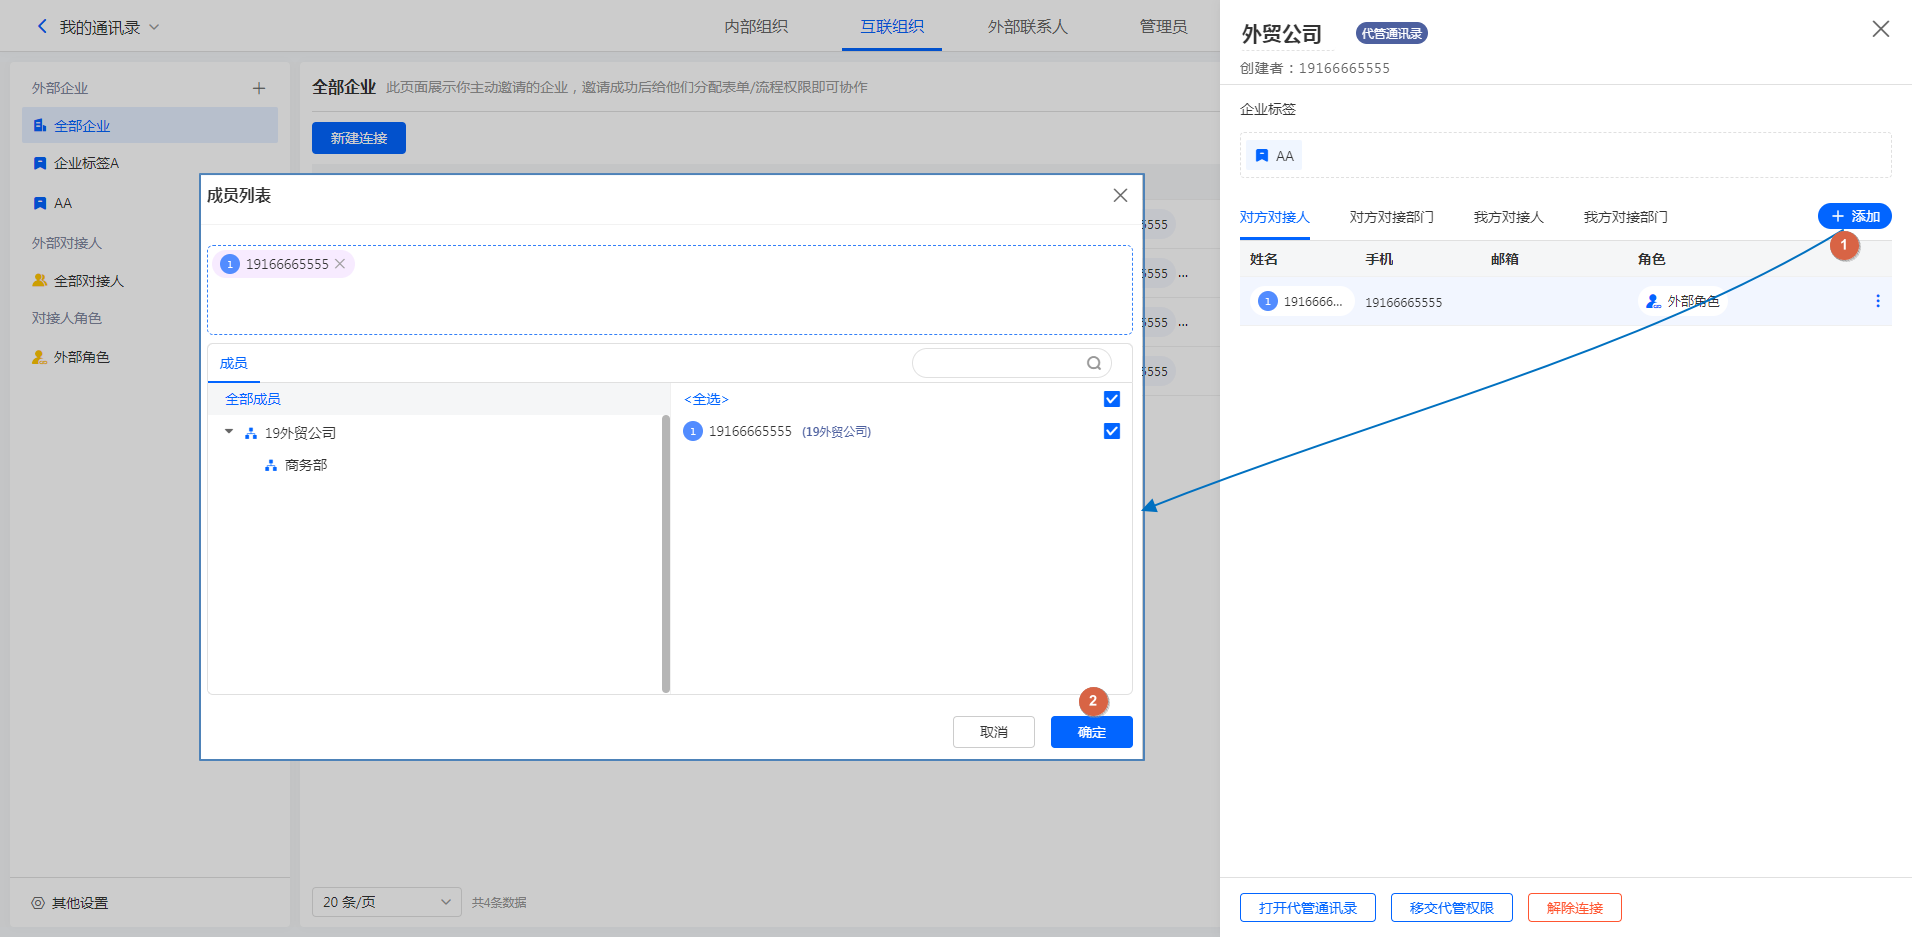Switch to the 对方对接部门 tab
The height and width of the screenshot is (937, 1920).
point(1391,217)
